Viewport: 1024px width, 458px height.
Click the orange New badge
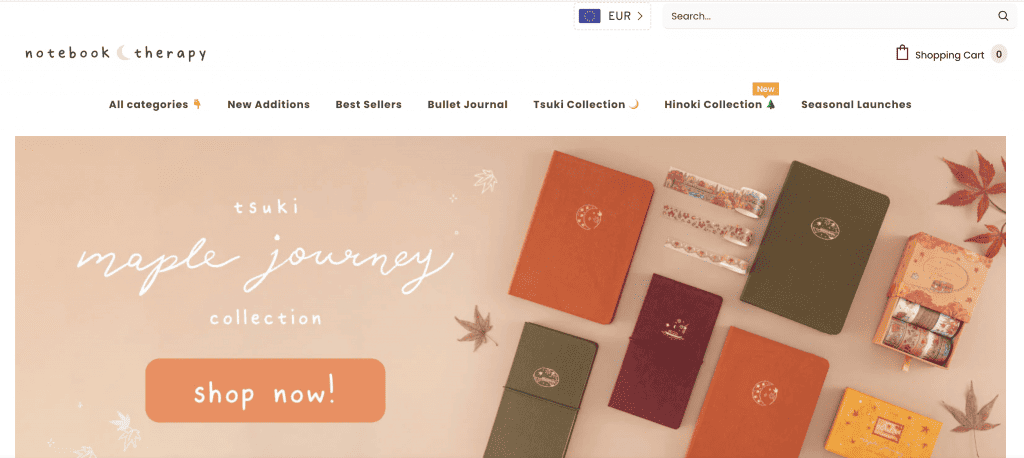[x=765, y=90]
